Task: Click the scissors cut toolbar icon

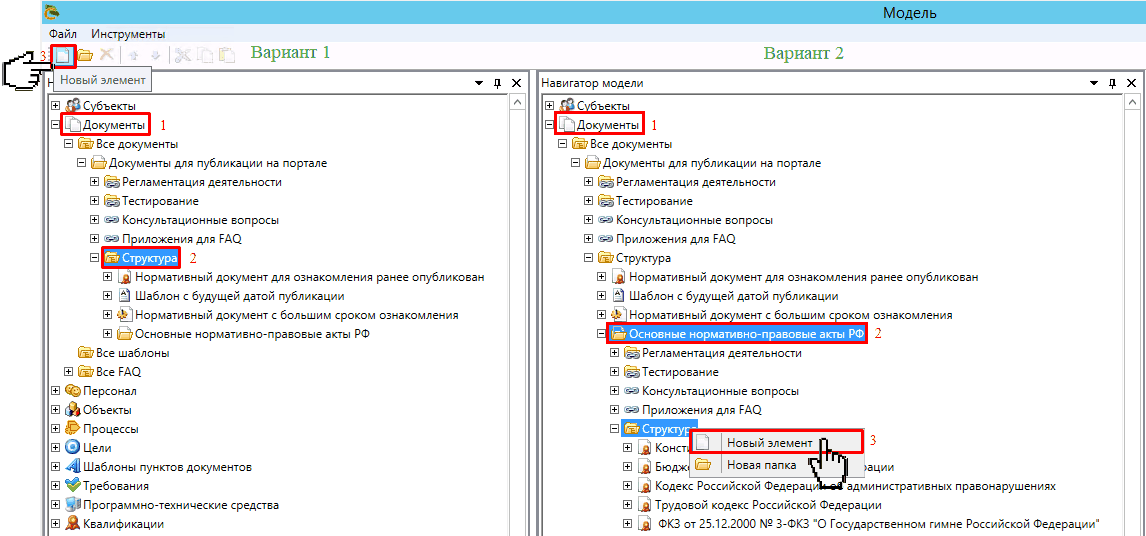Action: click(183, 56)
